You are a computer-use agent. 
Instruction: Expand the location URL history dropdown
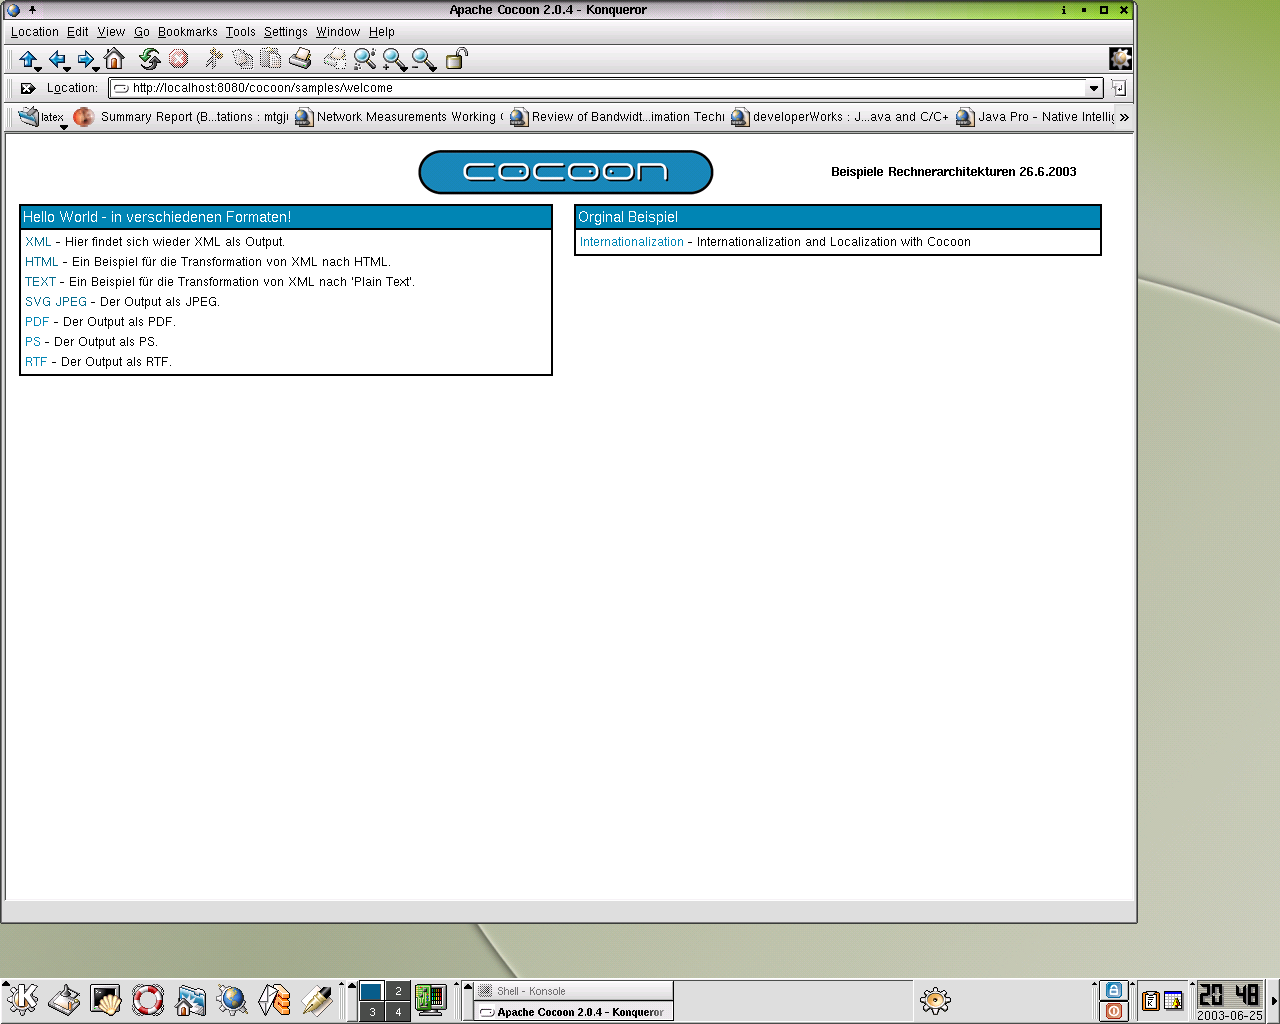(1094, 88)
